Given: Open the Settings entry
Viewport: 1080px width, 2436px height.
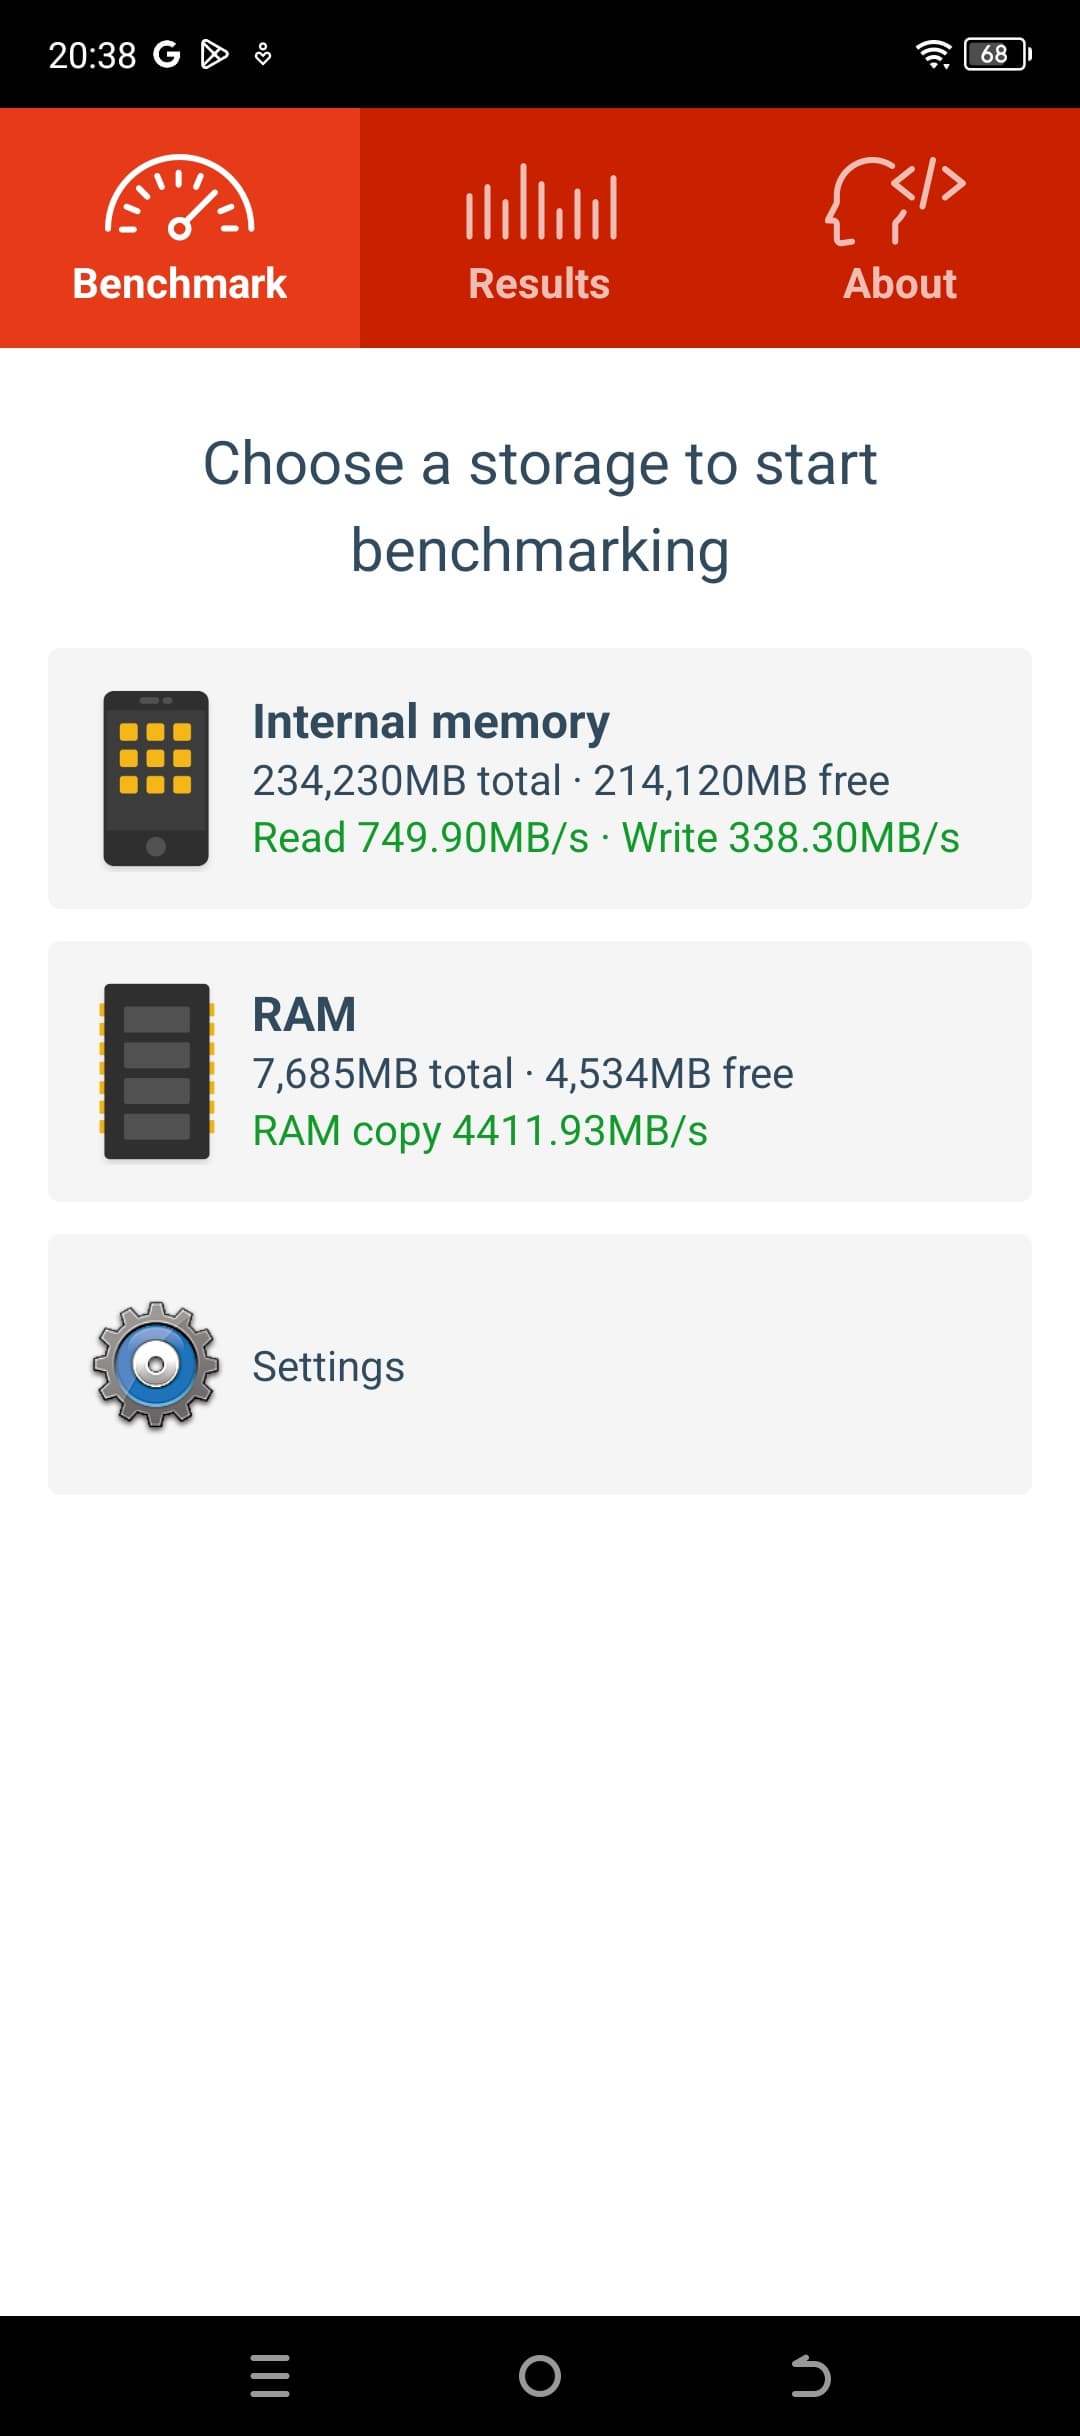Looking at the screenshot, I should click(540, 1365).
